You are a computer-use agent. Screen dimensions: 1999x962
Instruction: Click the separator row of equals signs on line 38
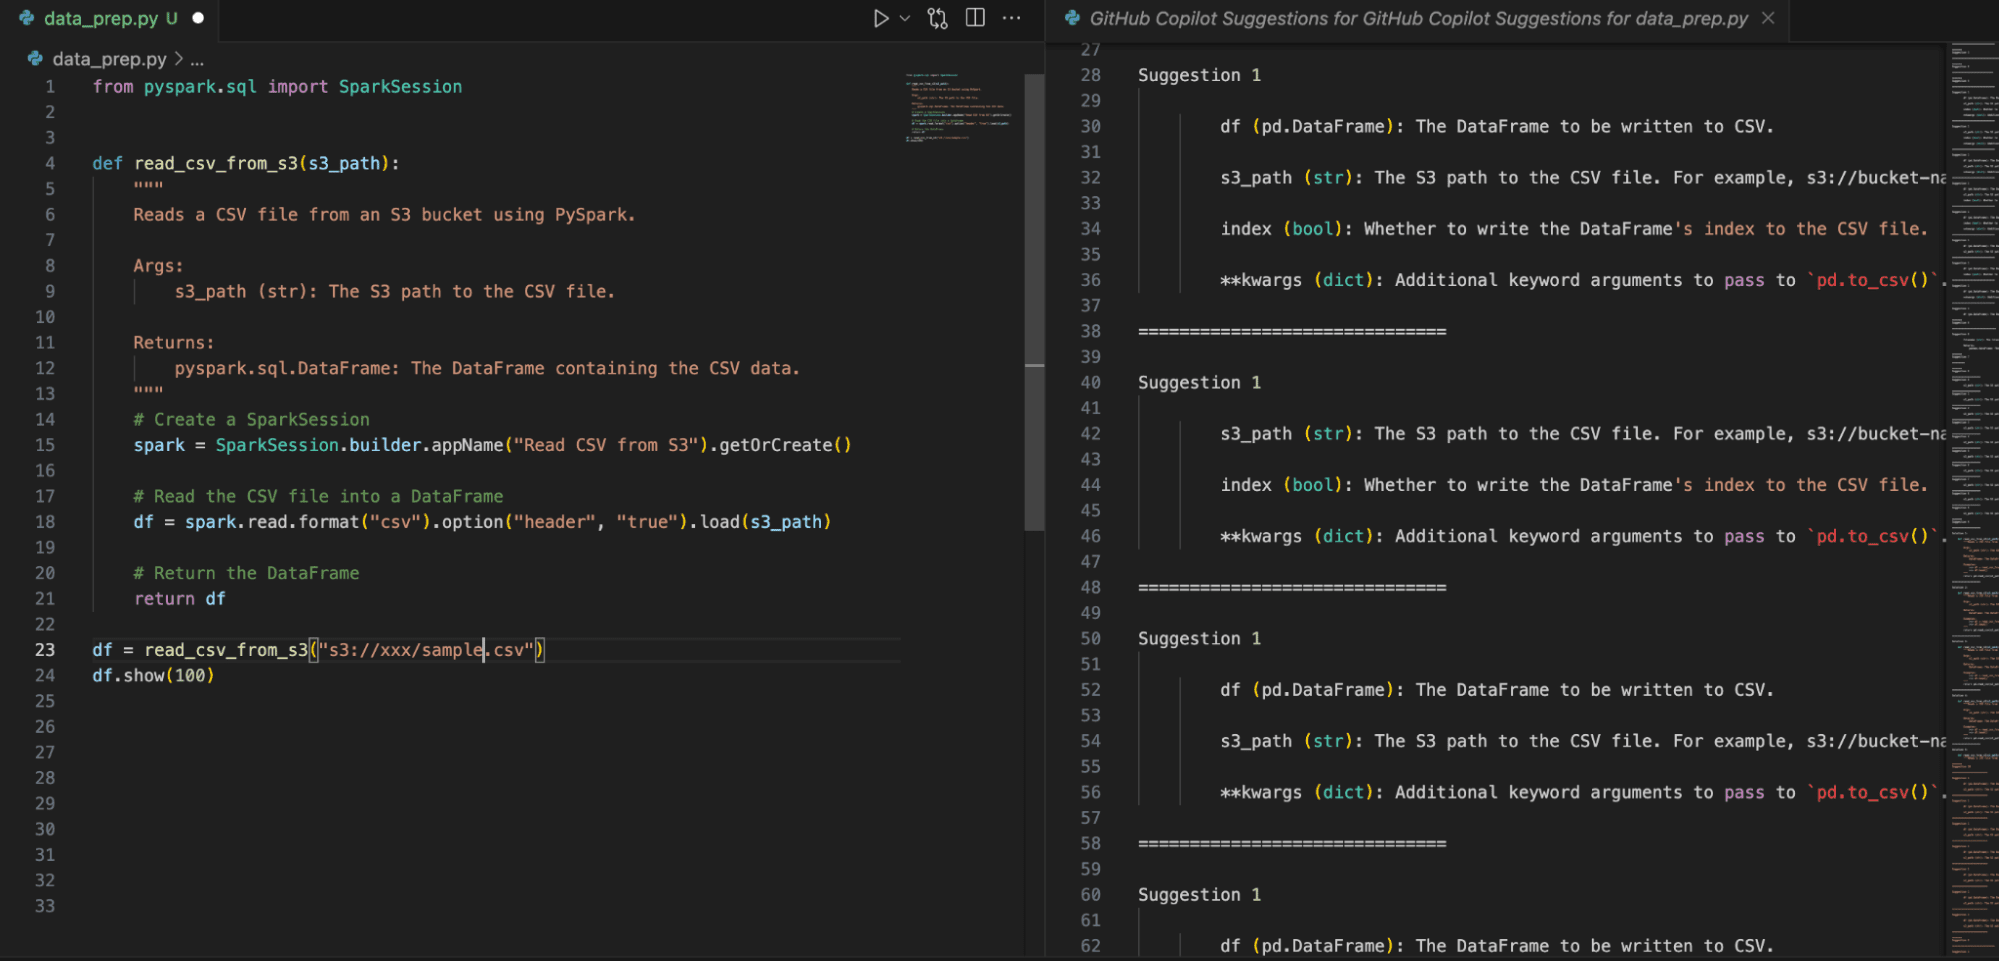click(1292, 332)
